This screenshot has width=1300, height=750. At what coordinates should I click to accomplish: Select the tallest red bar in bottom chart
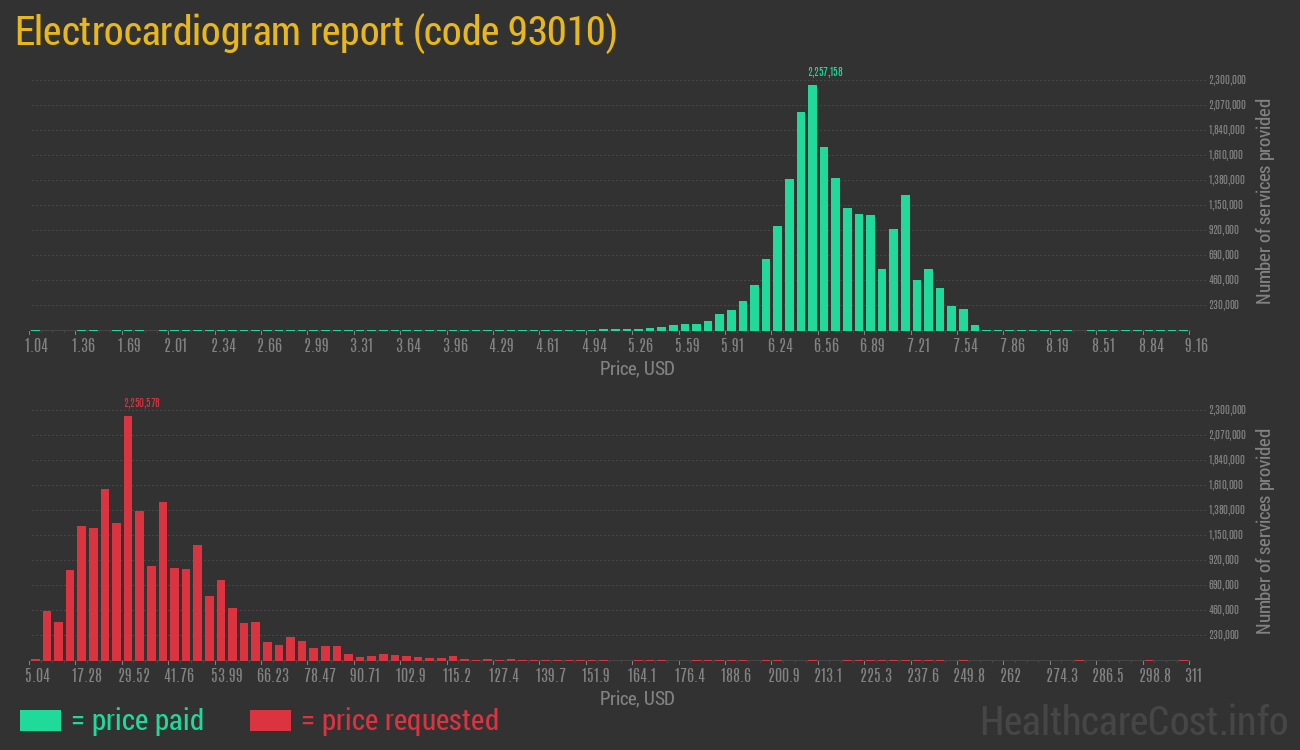128,538
